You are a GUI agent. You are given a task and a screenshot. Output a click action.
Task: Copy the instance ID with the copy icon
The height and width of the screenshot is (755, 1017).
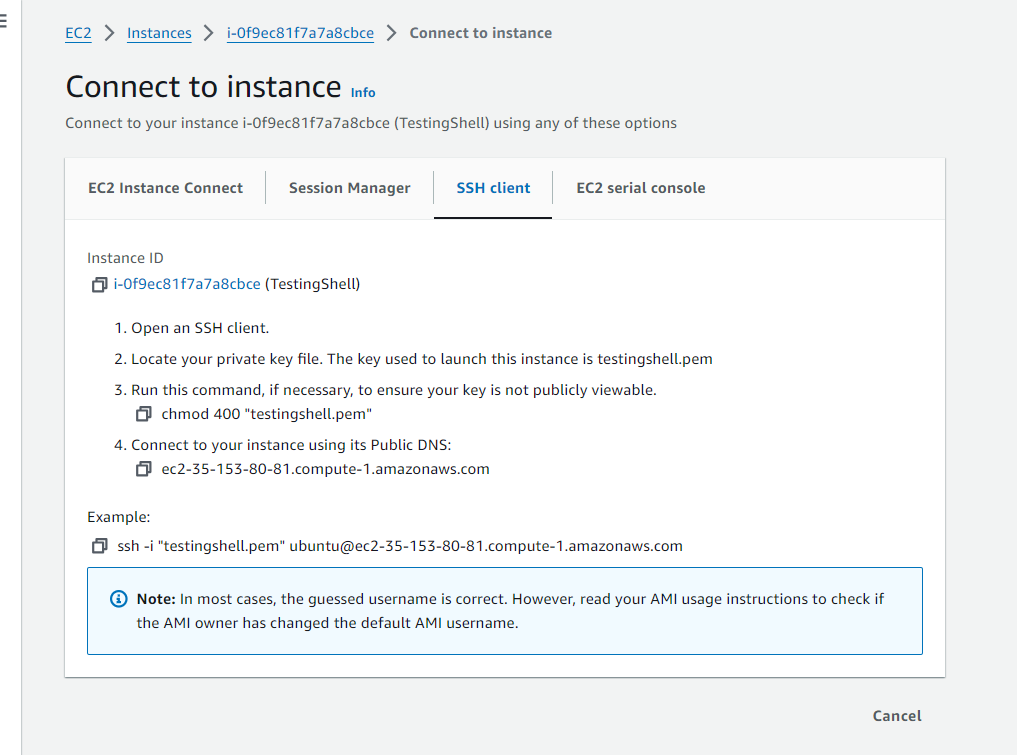(x=99, y=285)
